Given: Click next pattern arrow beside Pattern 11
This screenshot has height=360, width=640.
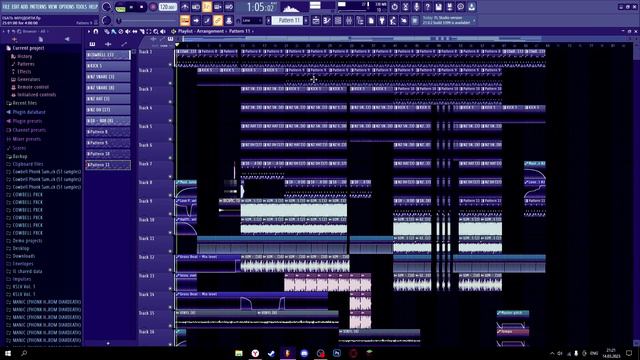Looking at the screenshot, I should pyautogui.click(x=306, y=20).
